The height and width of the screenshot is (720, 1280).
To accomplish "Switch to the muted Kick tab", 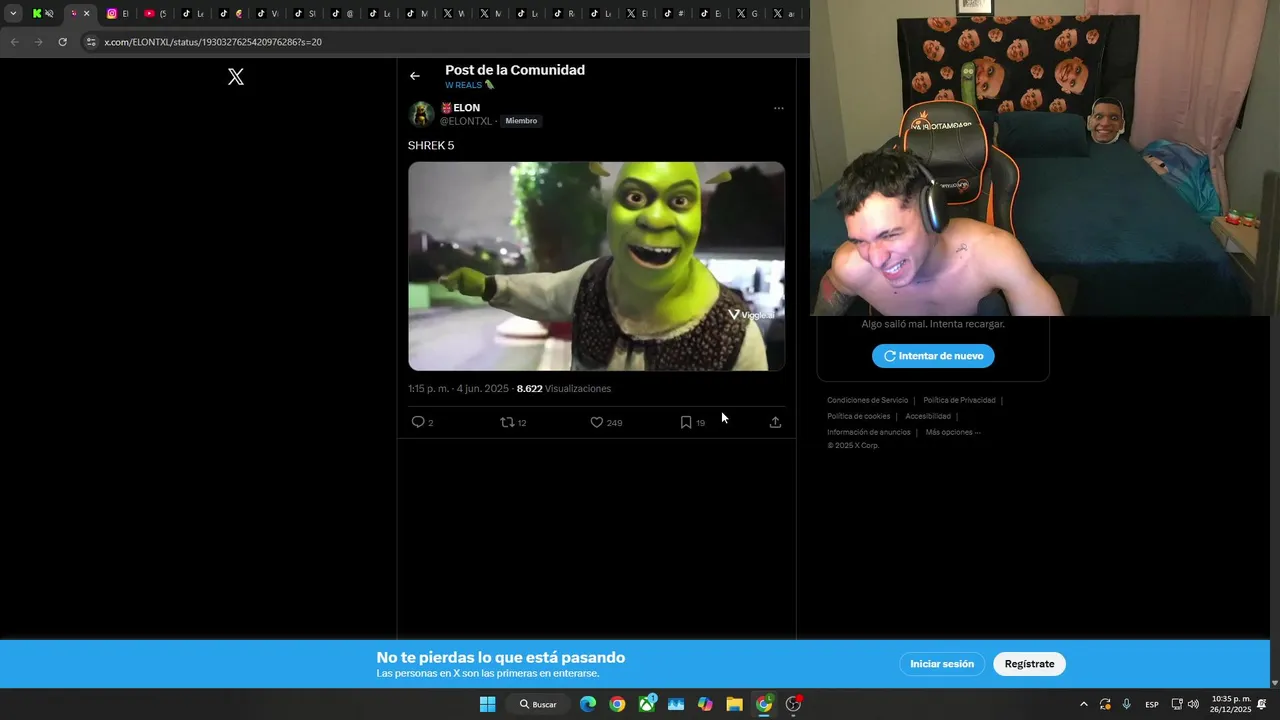I will pyautogui.click(x=43, y=14).
